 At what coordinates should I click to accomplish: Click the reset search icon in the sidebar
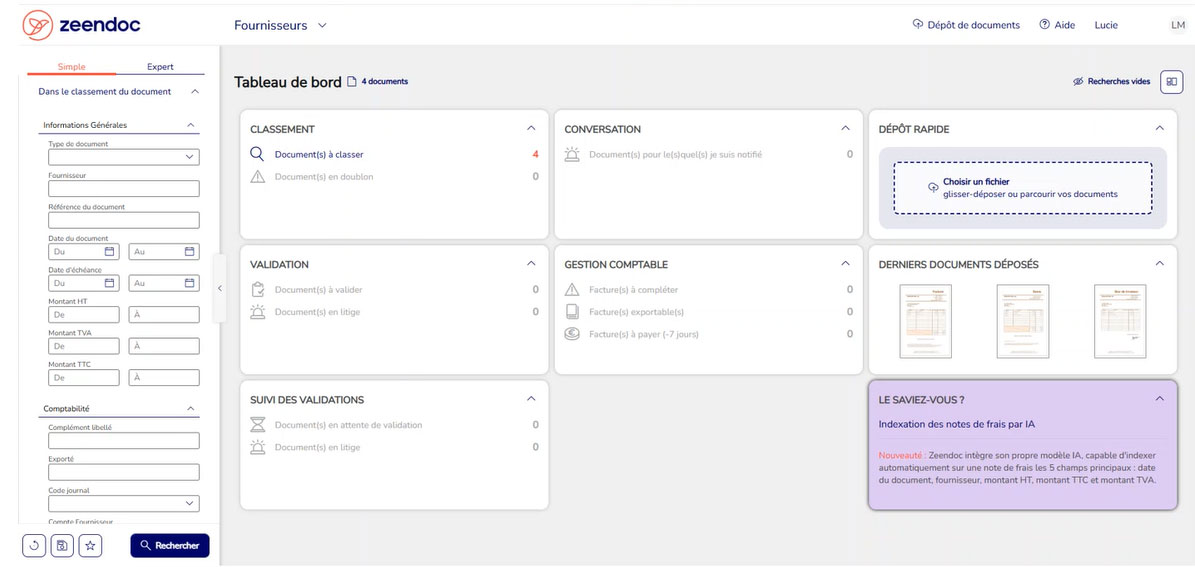coord(34,546)
